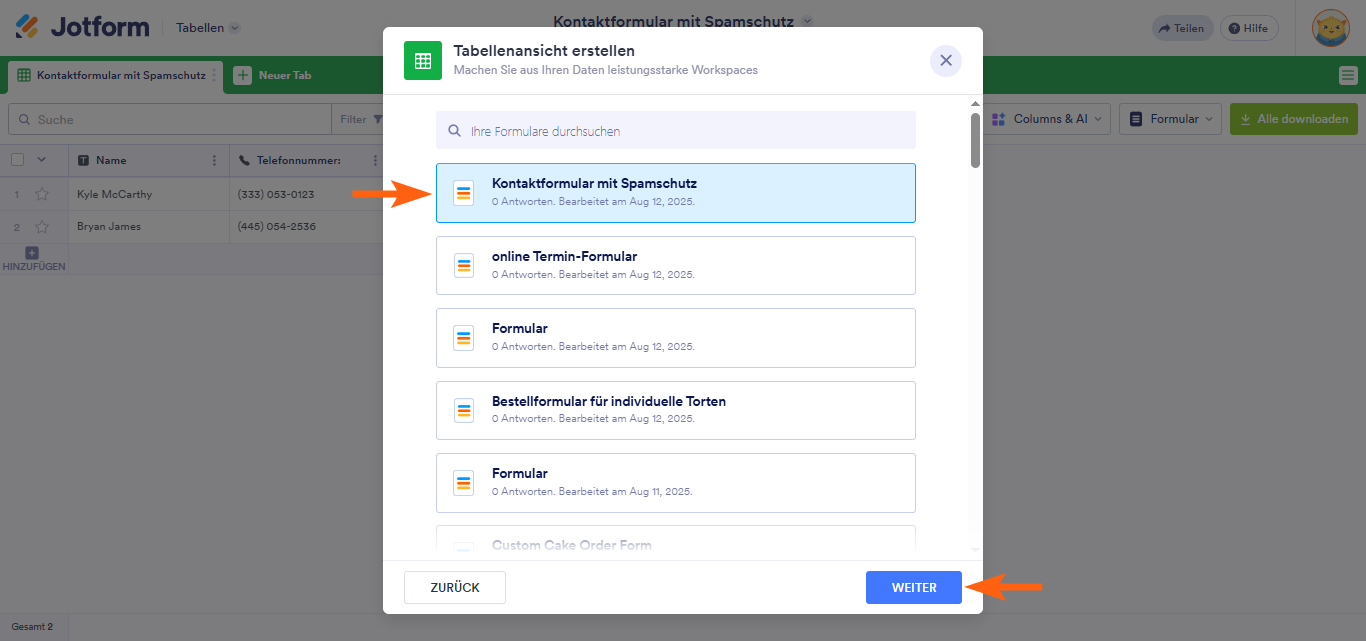Select the Formular edited Aug 12 entry

(675, 338)
